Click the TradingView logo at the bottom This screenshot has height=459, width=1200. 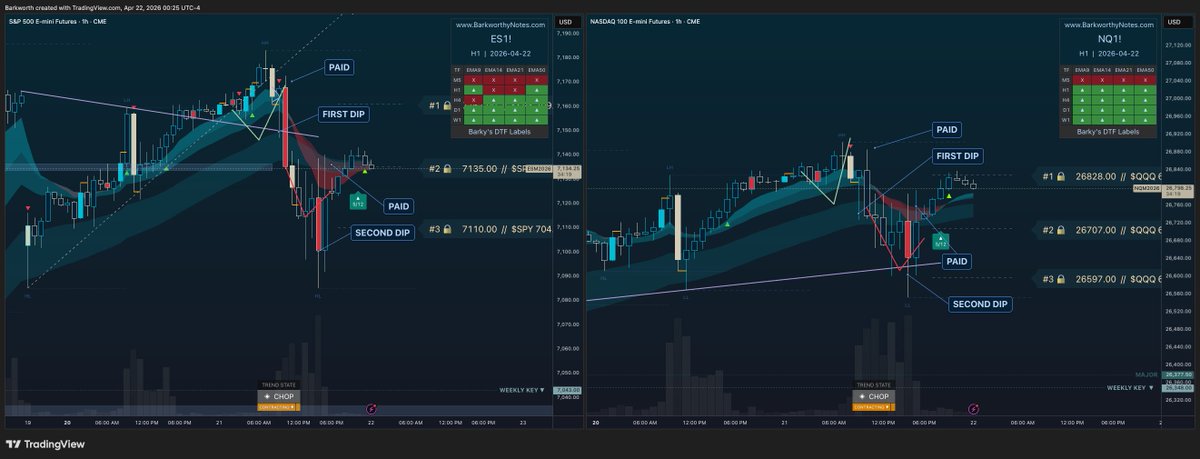(46, 444)
